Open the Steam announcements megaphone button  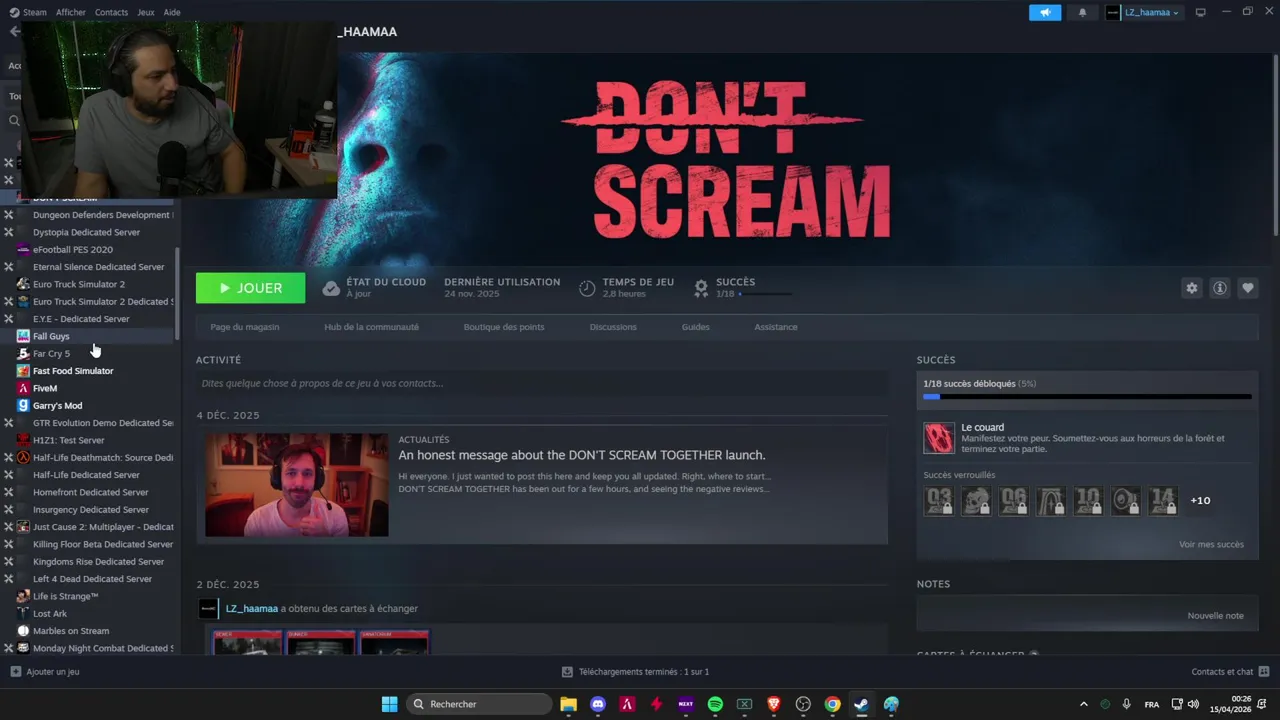pyautogui.click(x=1045, y=12)
